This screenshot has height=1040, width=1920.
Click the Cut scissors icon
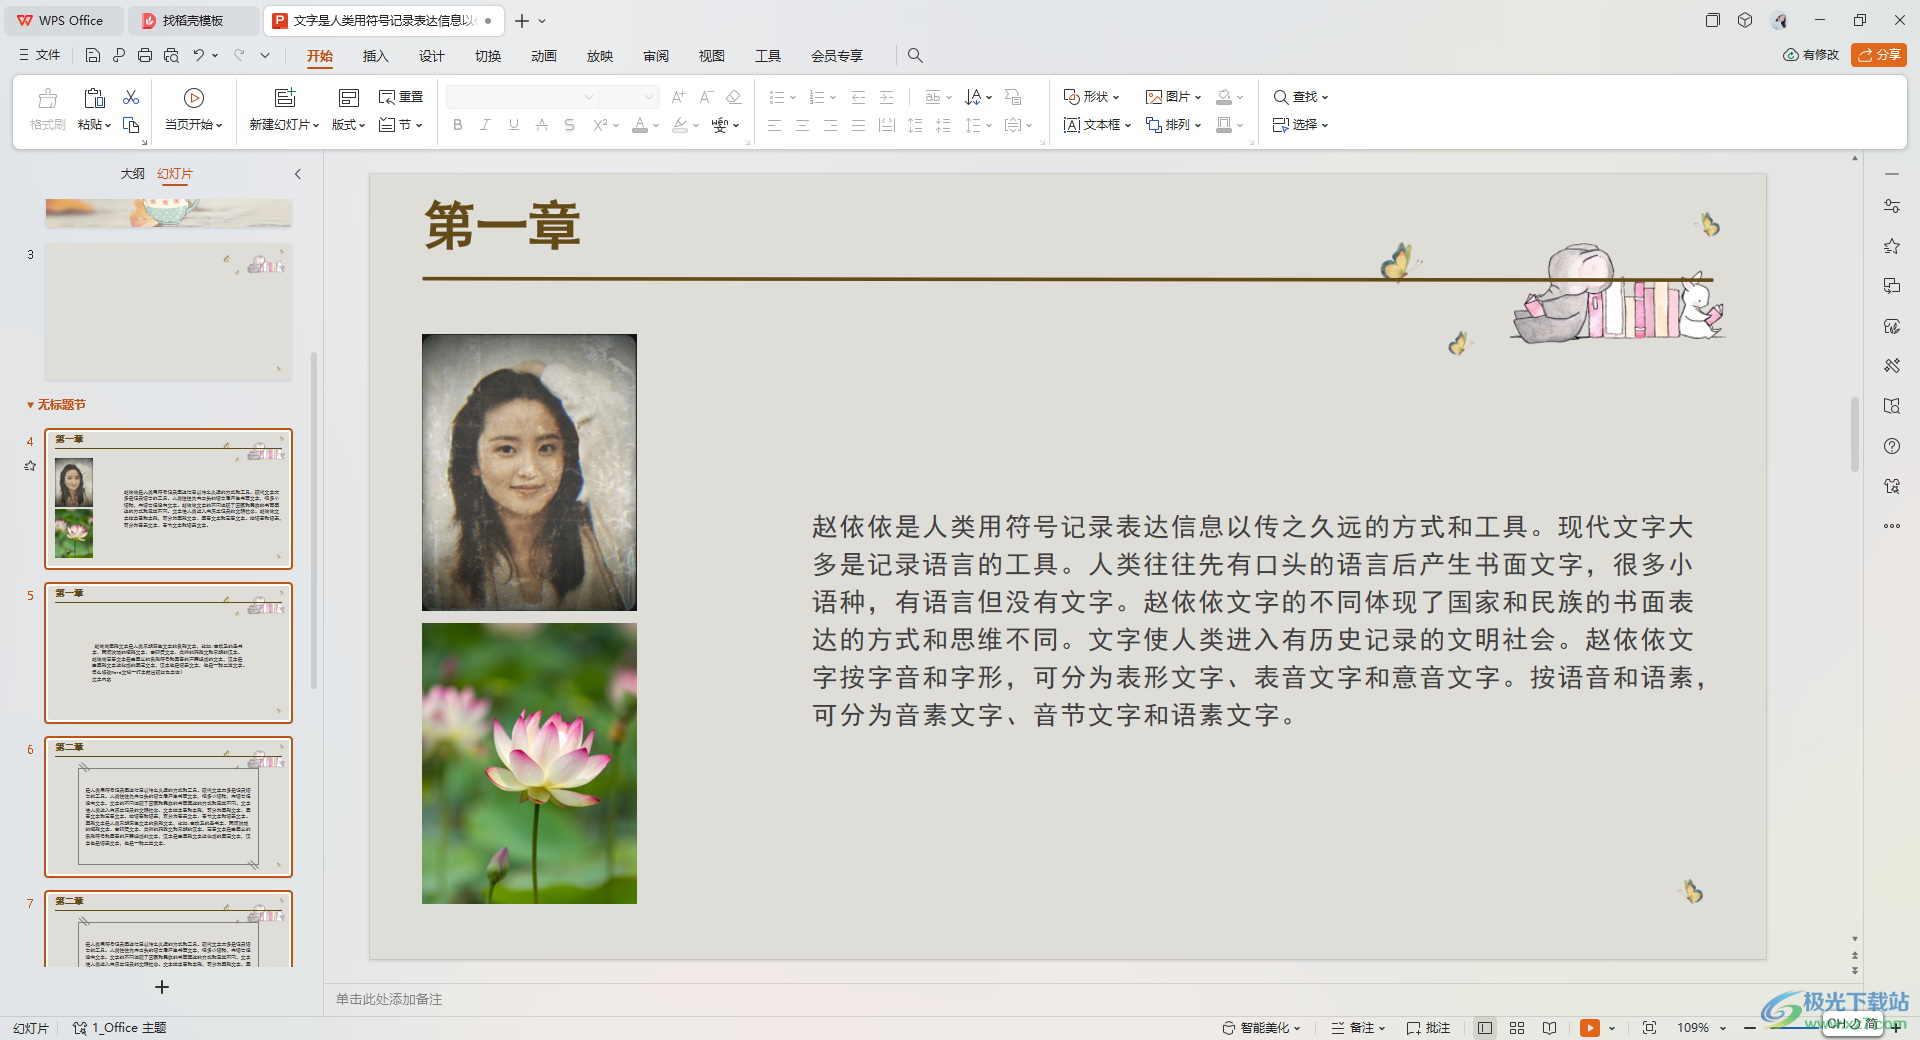[131, 97]
